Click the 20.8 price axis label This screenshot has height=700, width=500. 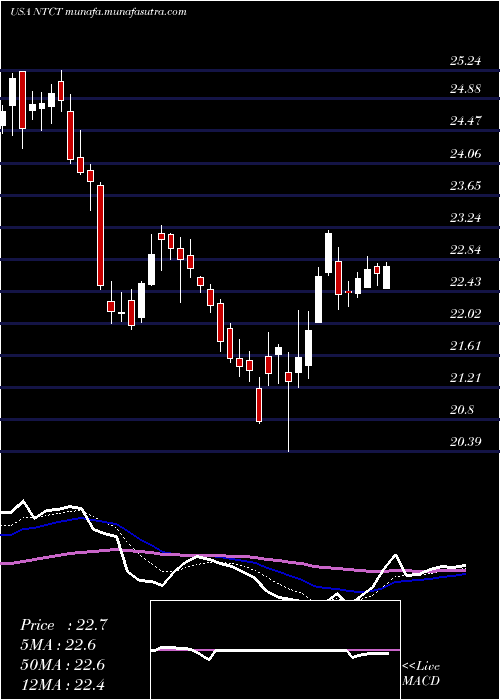462,410
